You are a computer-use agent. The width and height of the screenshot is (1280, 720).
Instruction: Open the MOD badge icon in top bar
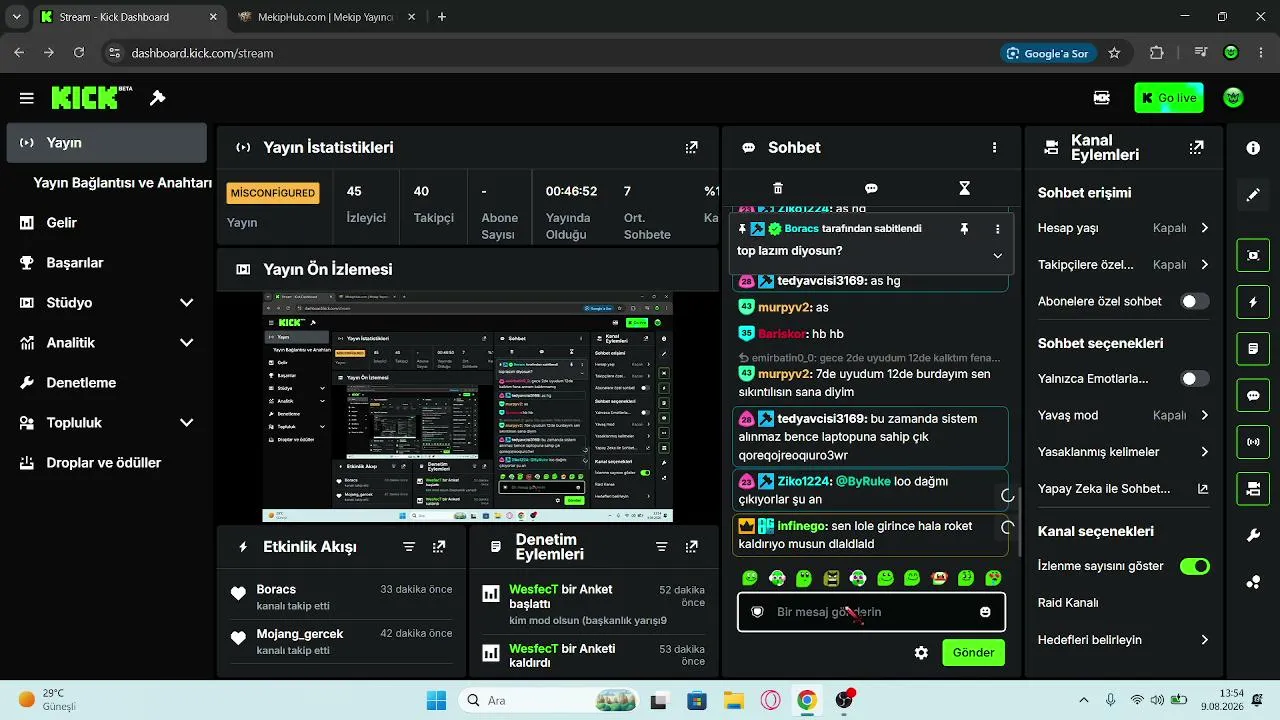point(1101,98)
